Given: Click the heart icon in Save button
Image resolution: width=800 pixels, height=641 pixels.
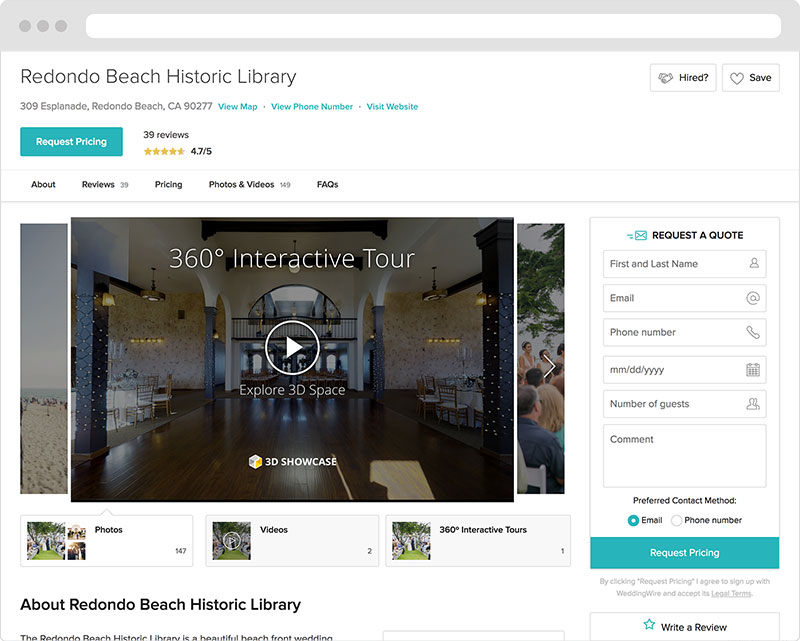Looking at the screenshot, I should pos(736,78).
